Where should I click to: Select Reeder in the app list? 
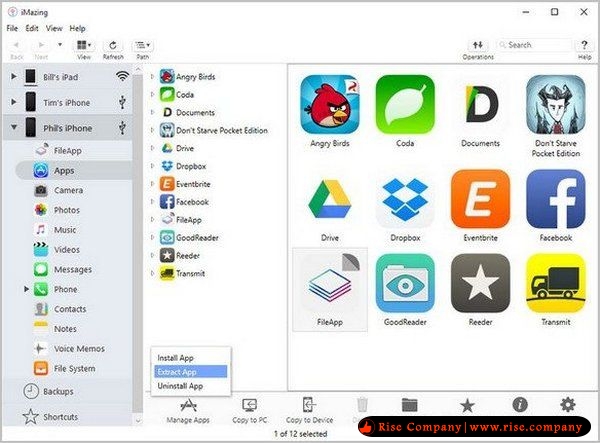point(188,256)
